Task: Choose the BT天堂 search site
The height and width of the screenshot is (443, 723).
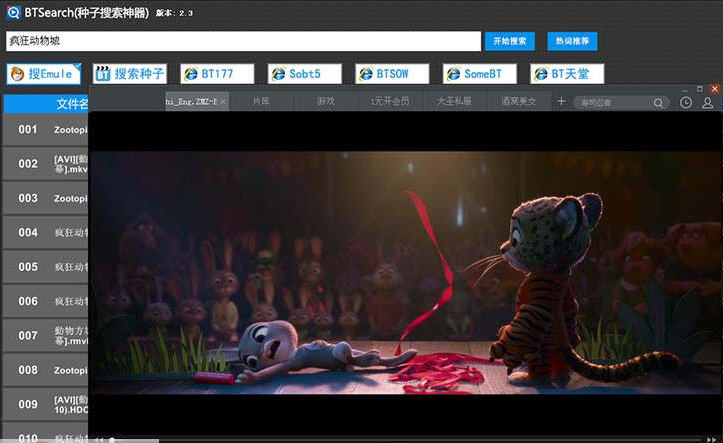Action: 568,74
